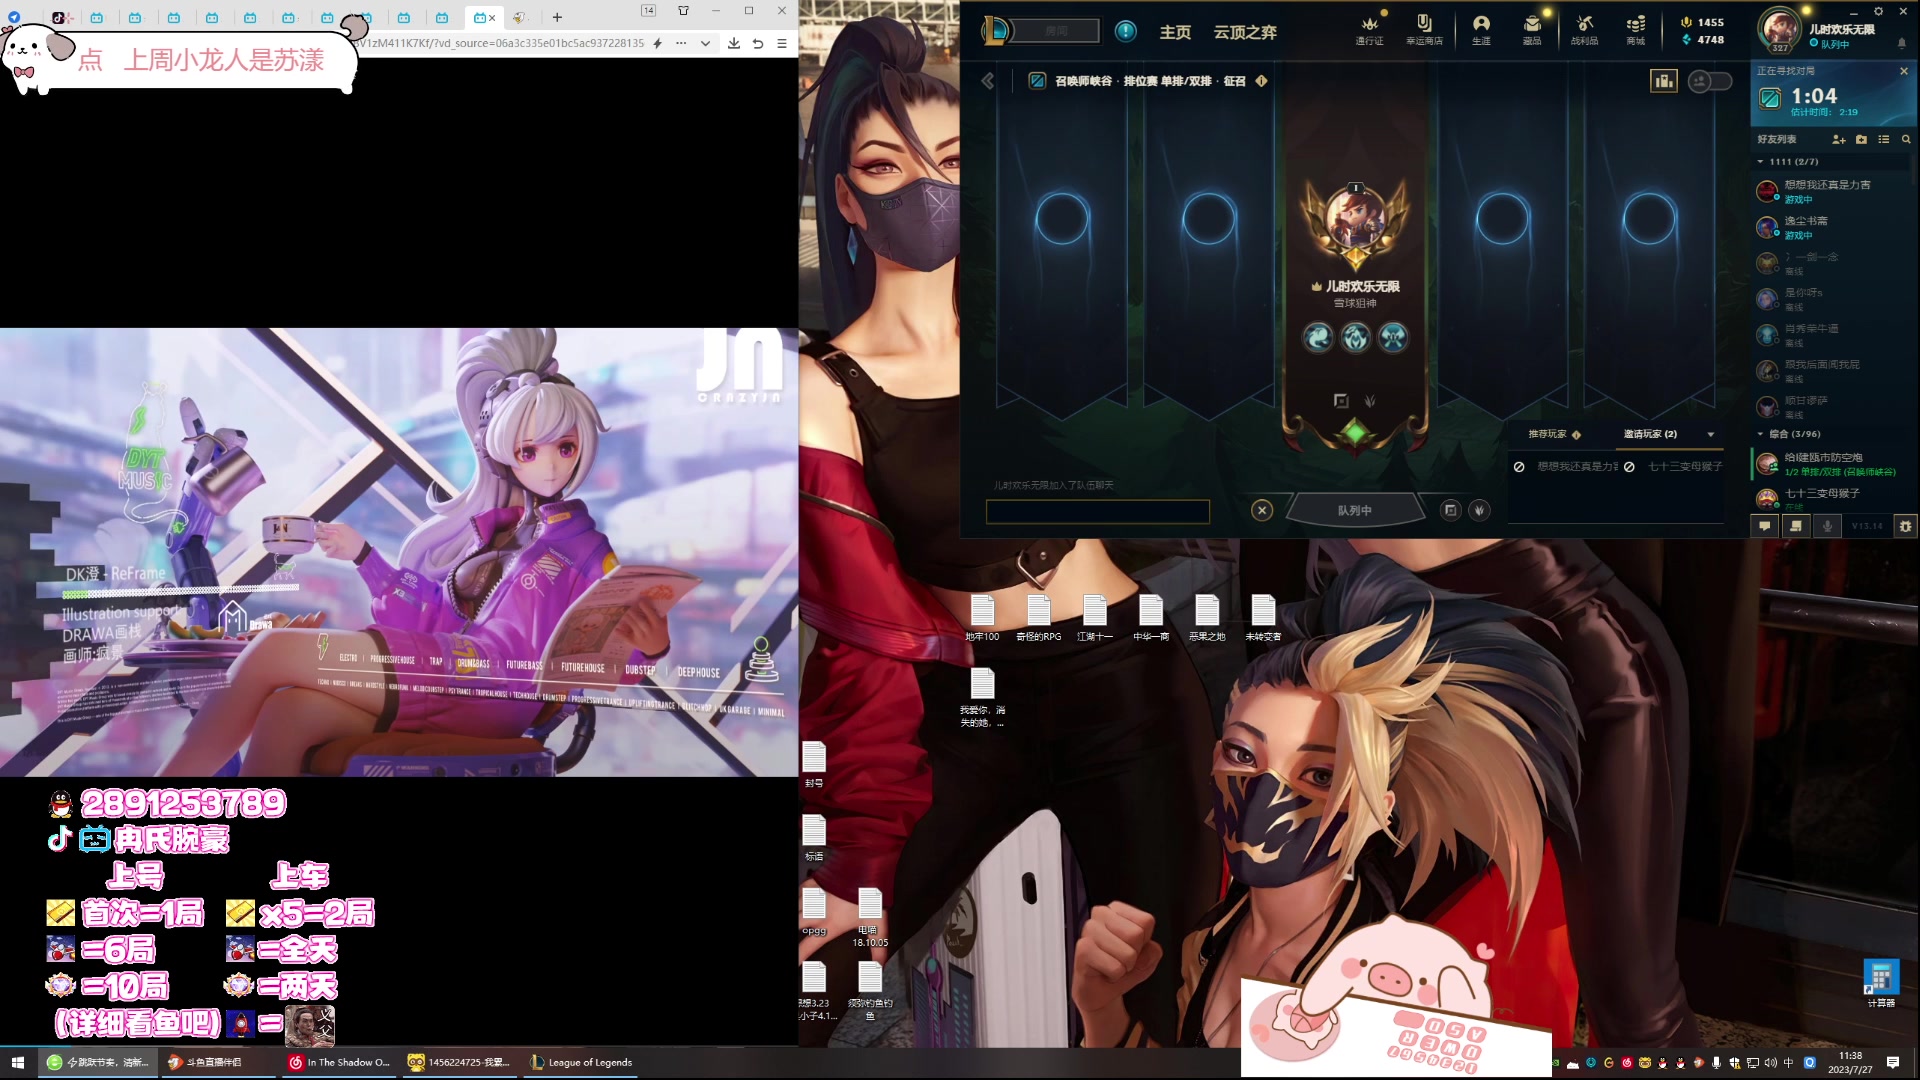
Task: Click the blue alert exclamation icon
Action: pyautogui.click(x=1125, y=31)
